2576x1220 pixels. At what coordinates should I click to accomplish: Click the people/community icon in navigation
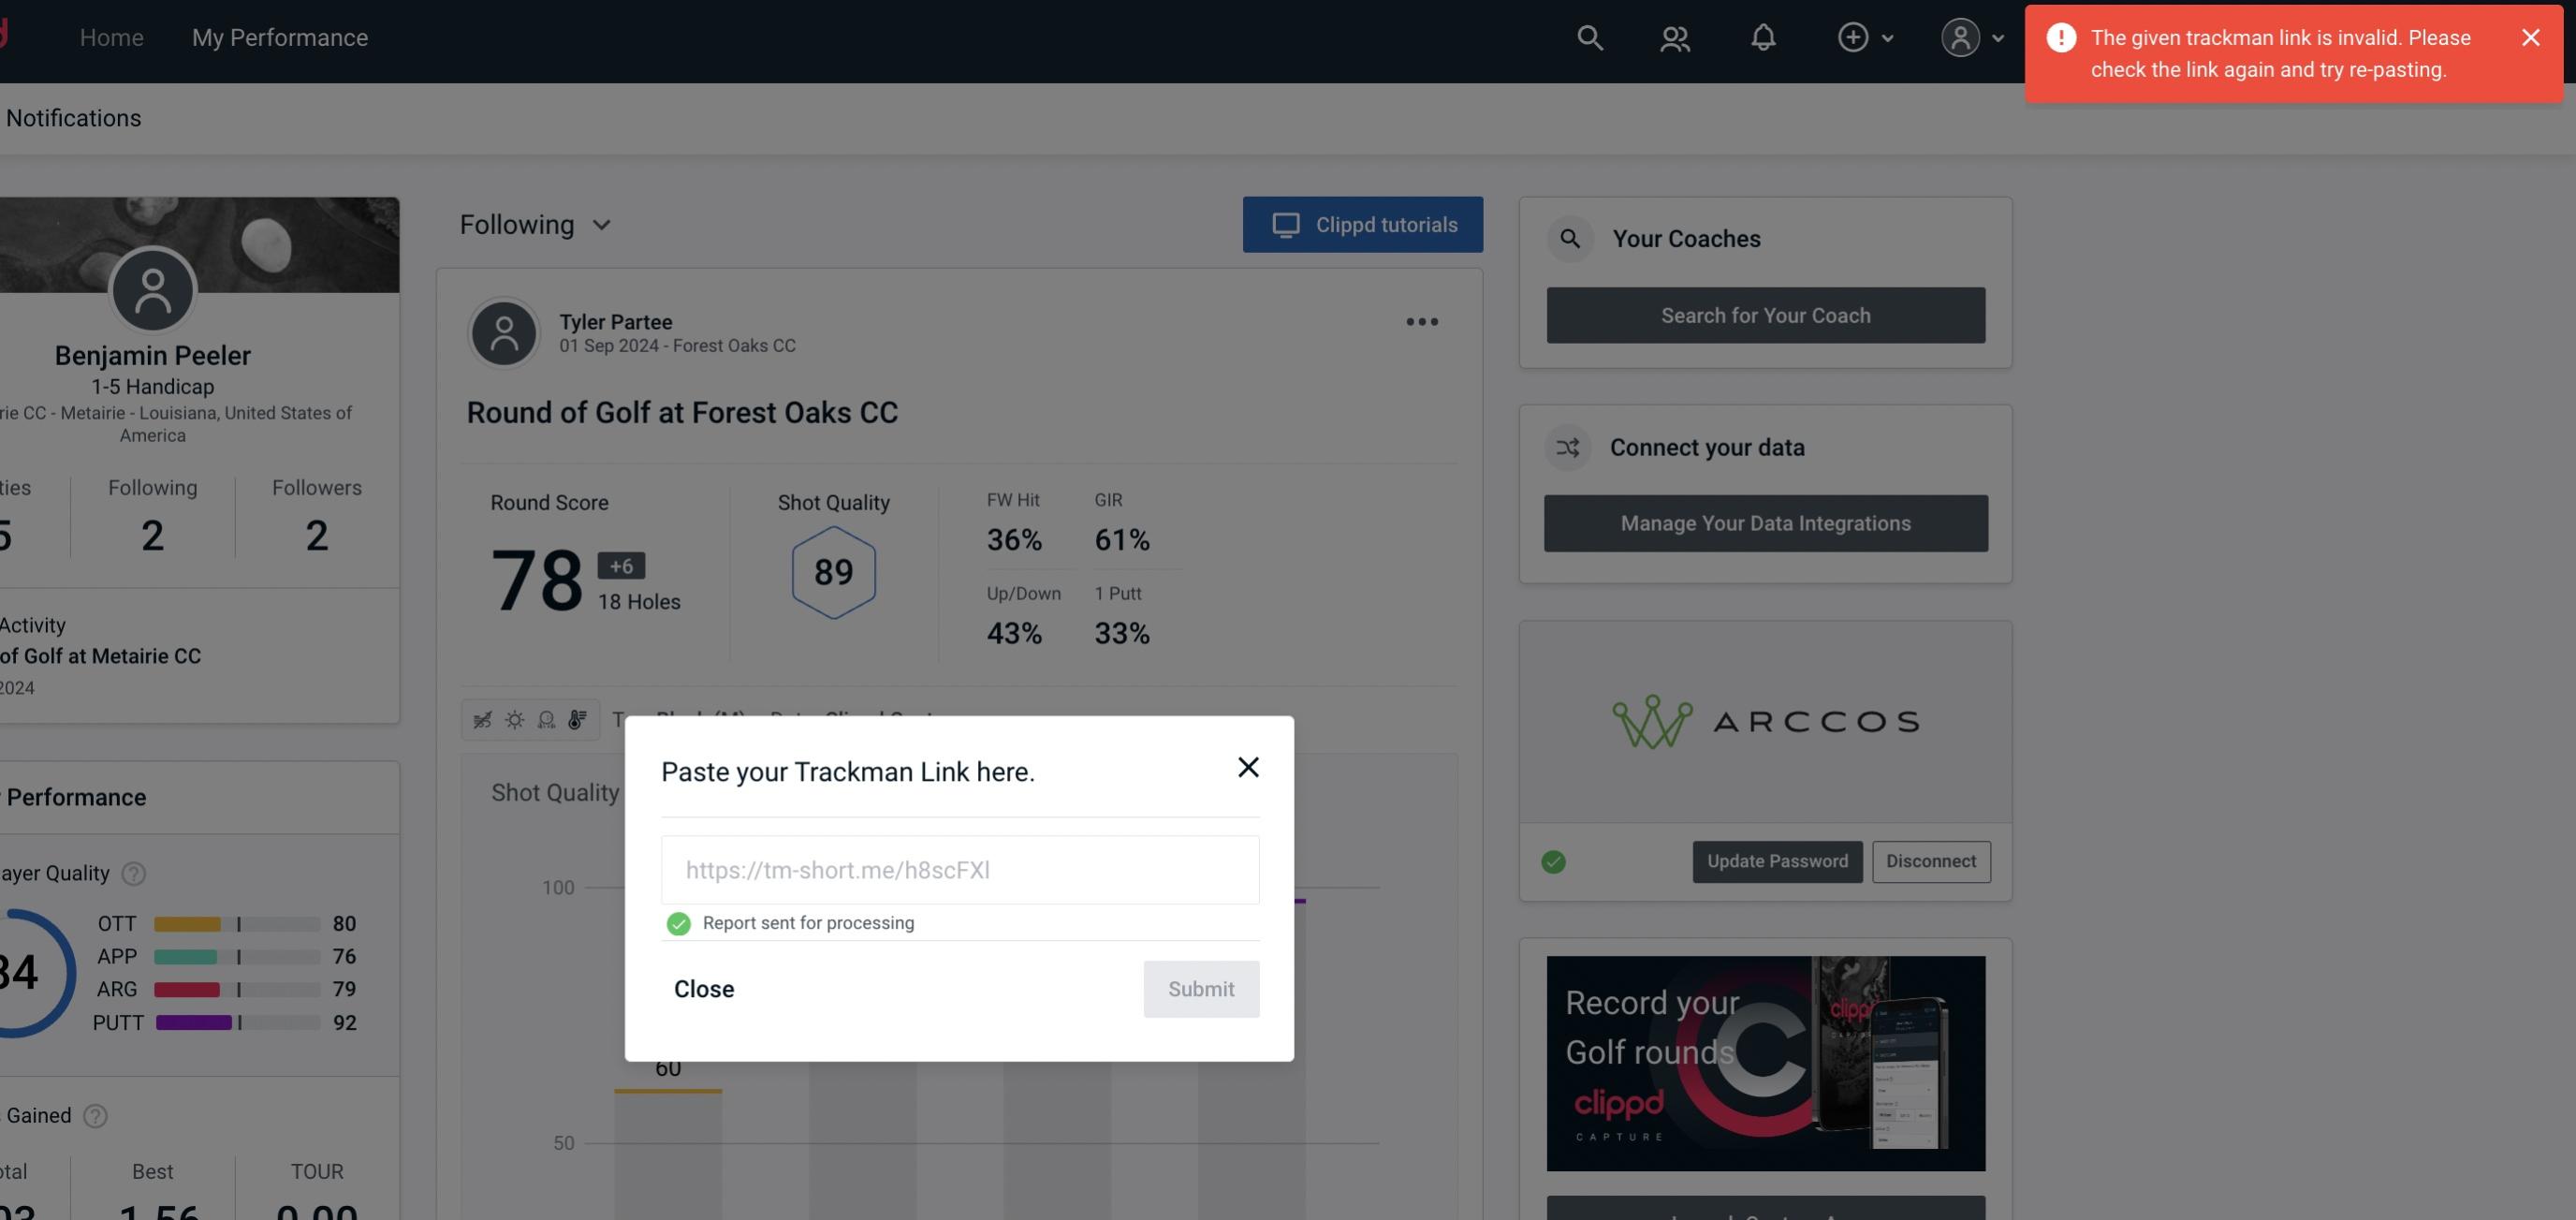(x=1674, y=37)
